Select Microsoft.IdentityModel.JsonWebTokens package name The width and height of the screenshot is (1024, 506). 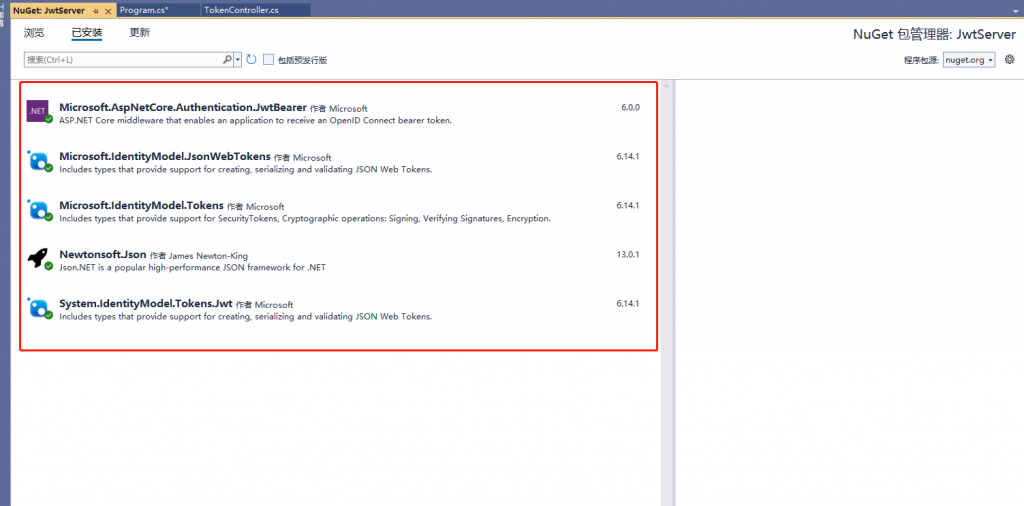(165, 157)
